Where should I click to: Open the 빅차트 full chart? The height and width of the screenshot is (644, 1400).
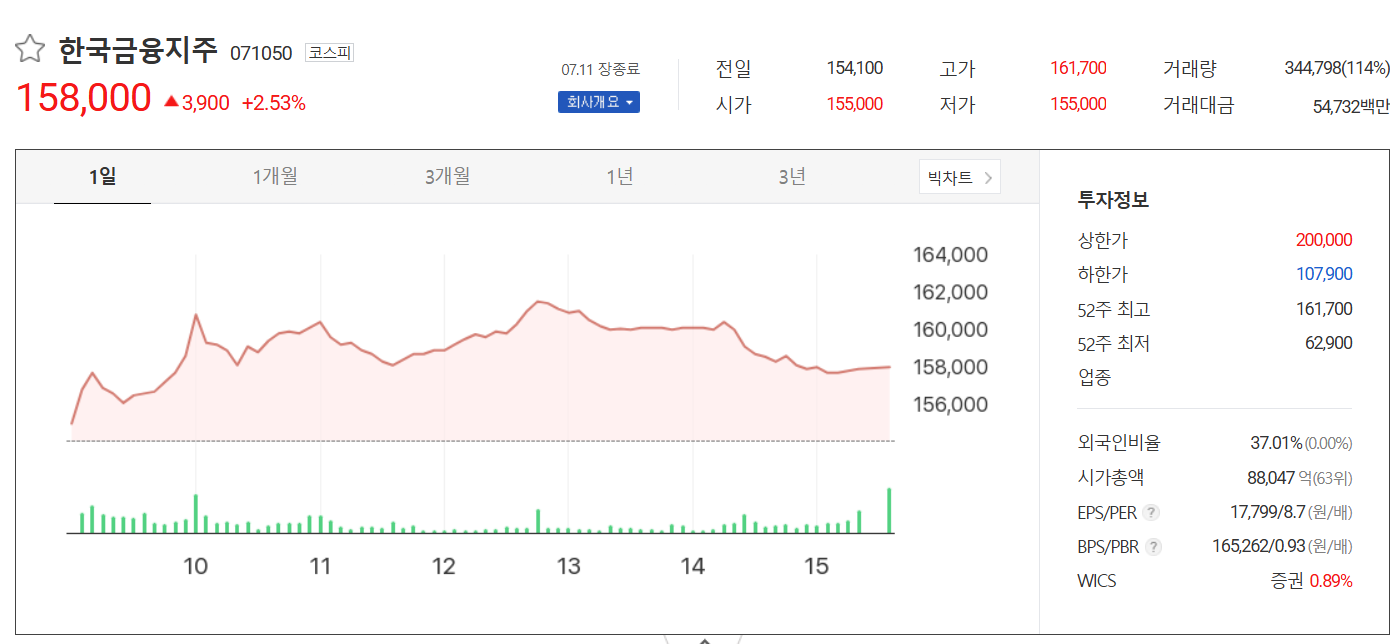click(x=960, y=178)
